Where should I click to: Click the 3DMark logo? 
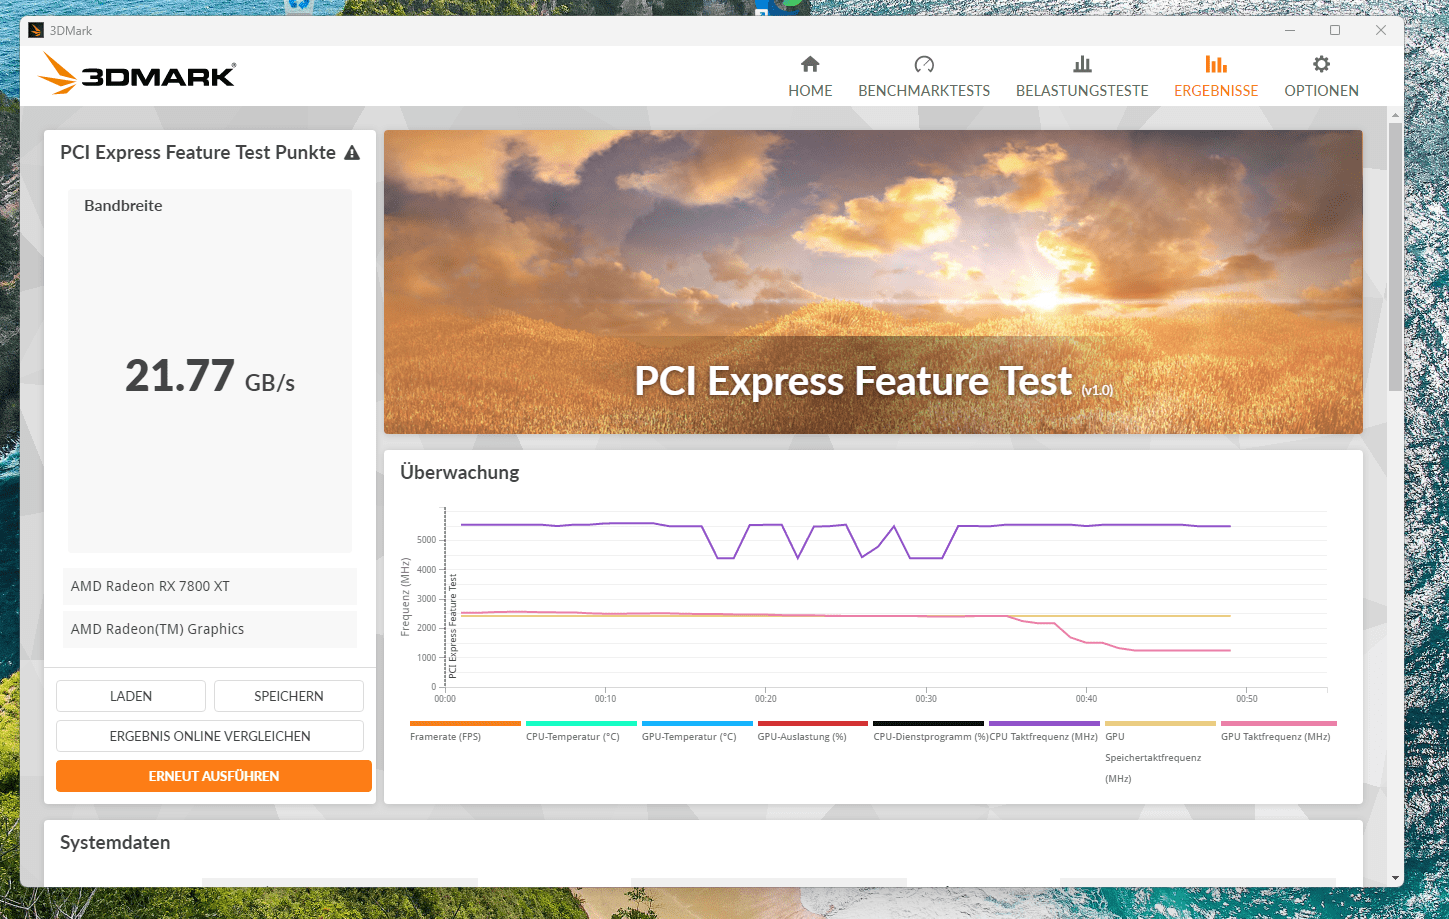(137, 74)
